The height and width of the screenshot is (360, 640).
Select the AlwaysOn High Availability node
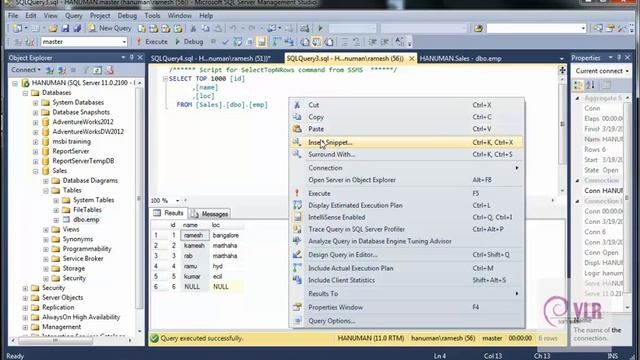tap(81, 317)
